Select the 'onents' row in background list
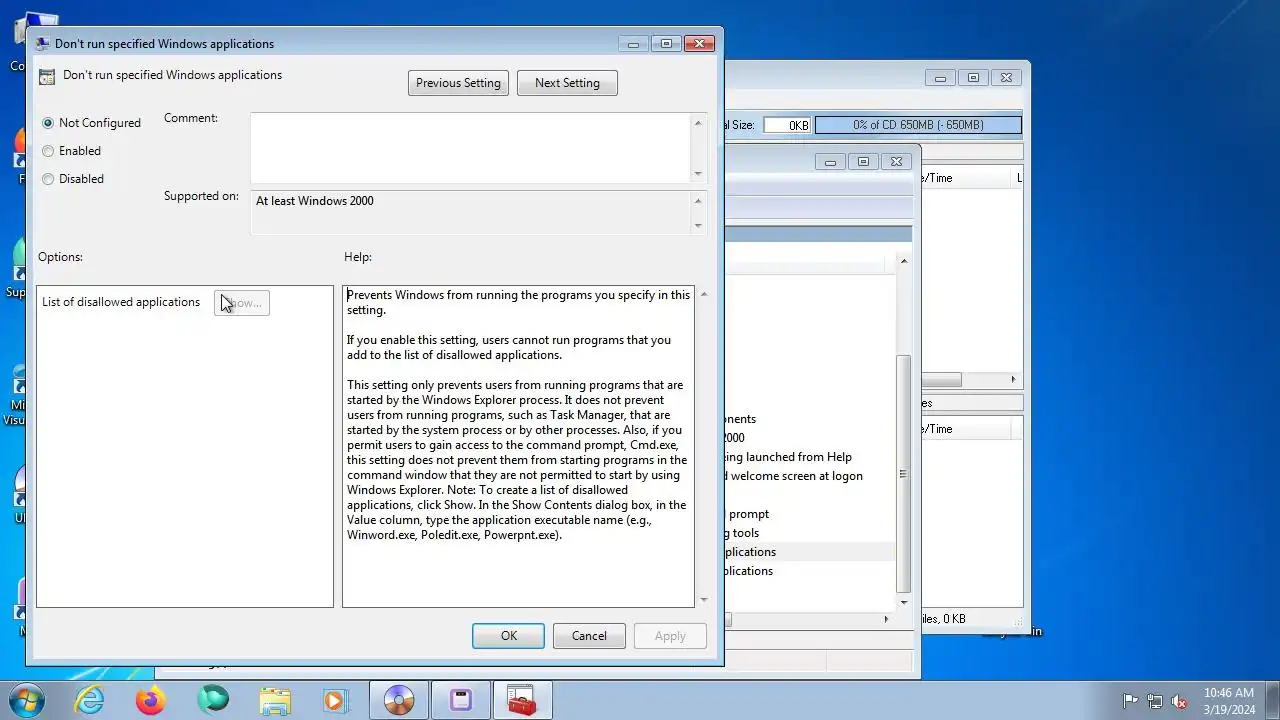Image resolution: width=1280 pixels, height=720 pixels. (741, 419)
